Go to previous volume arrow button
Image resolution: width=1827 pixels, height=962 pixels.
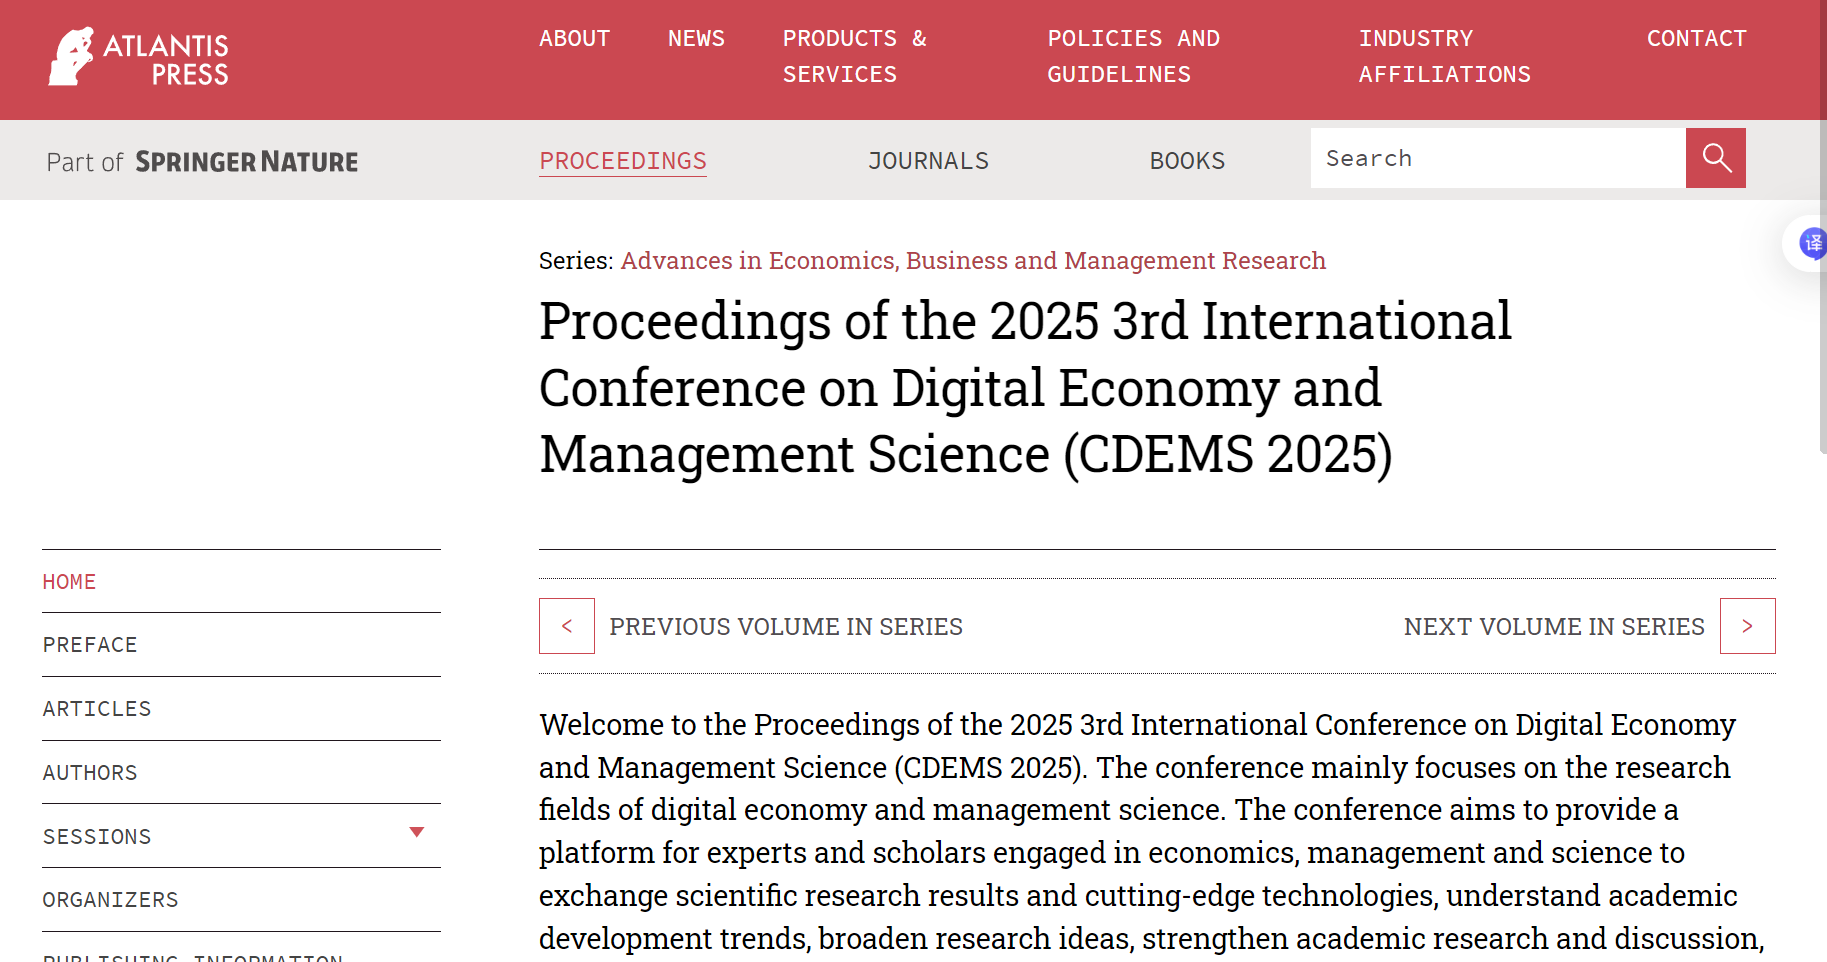tap(567, 626)
